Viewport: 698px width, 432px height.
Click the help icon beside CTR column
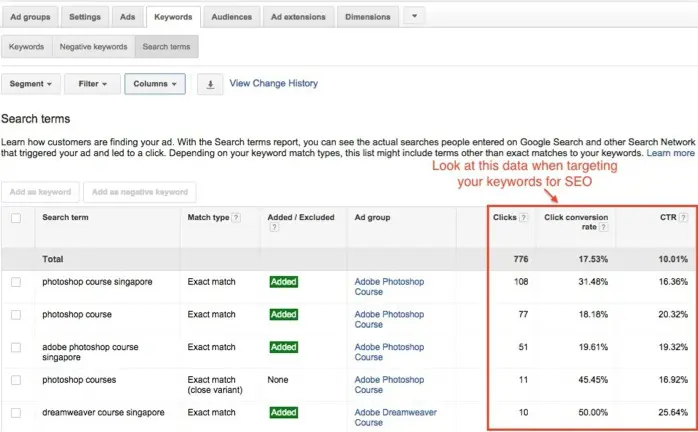tap(683, 217)
